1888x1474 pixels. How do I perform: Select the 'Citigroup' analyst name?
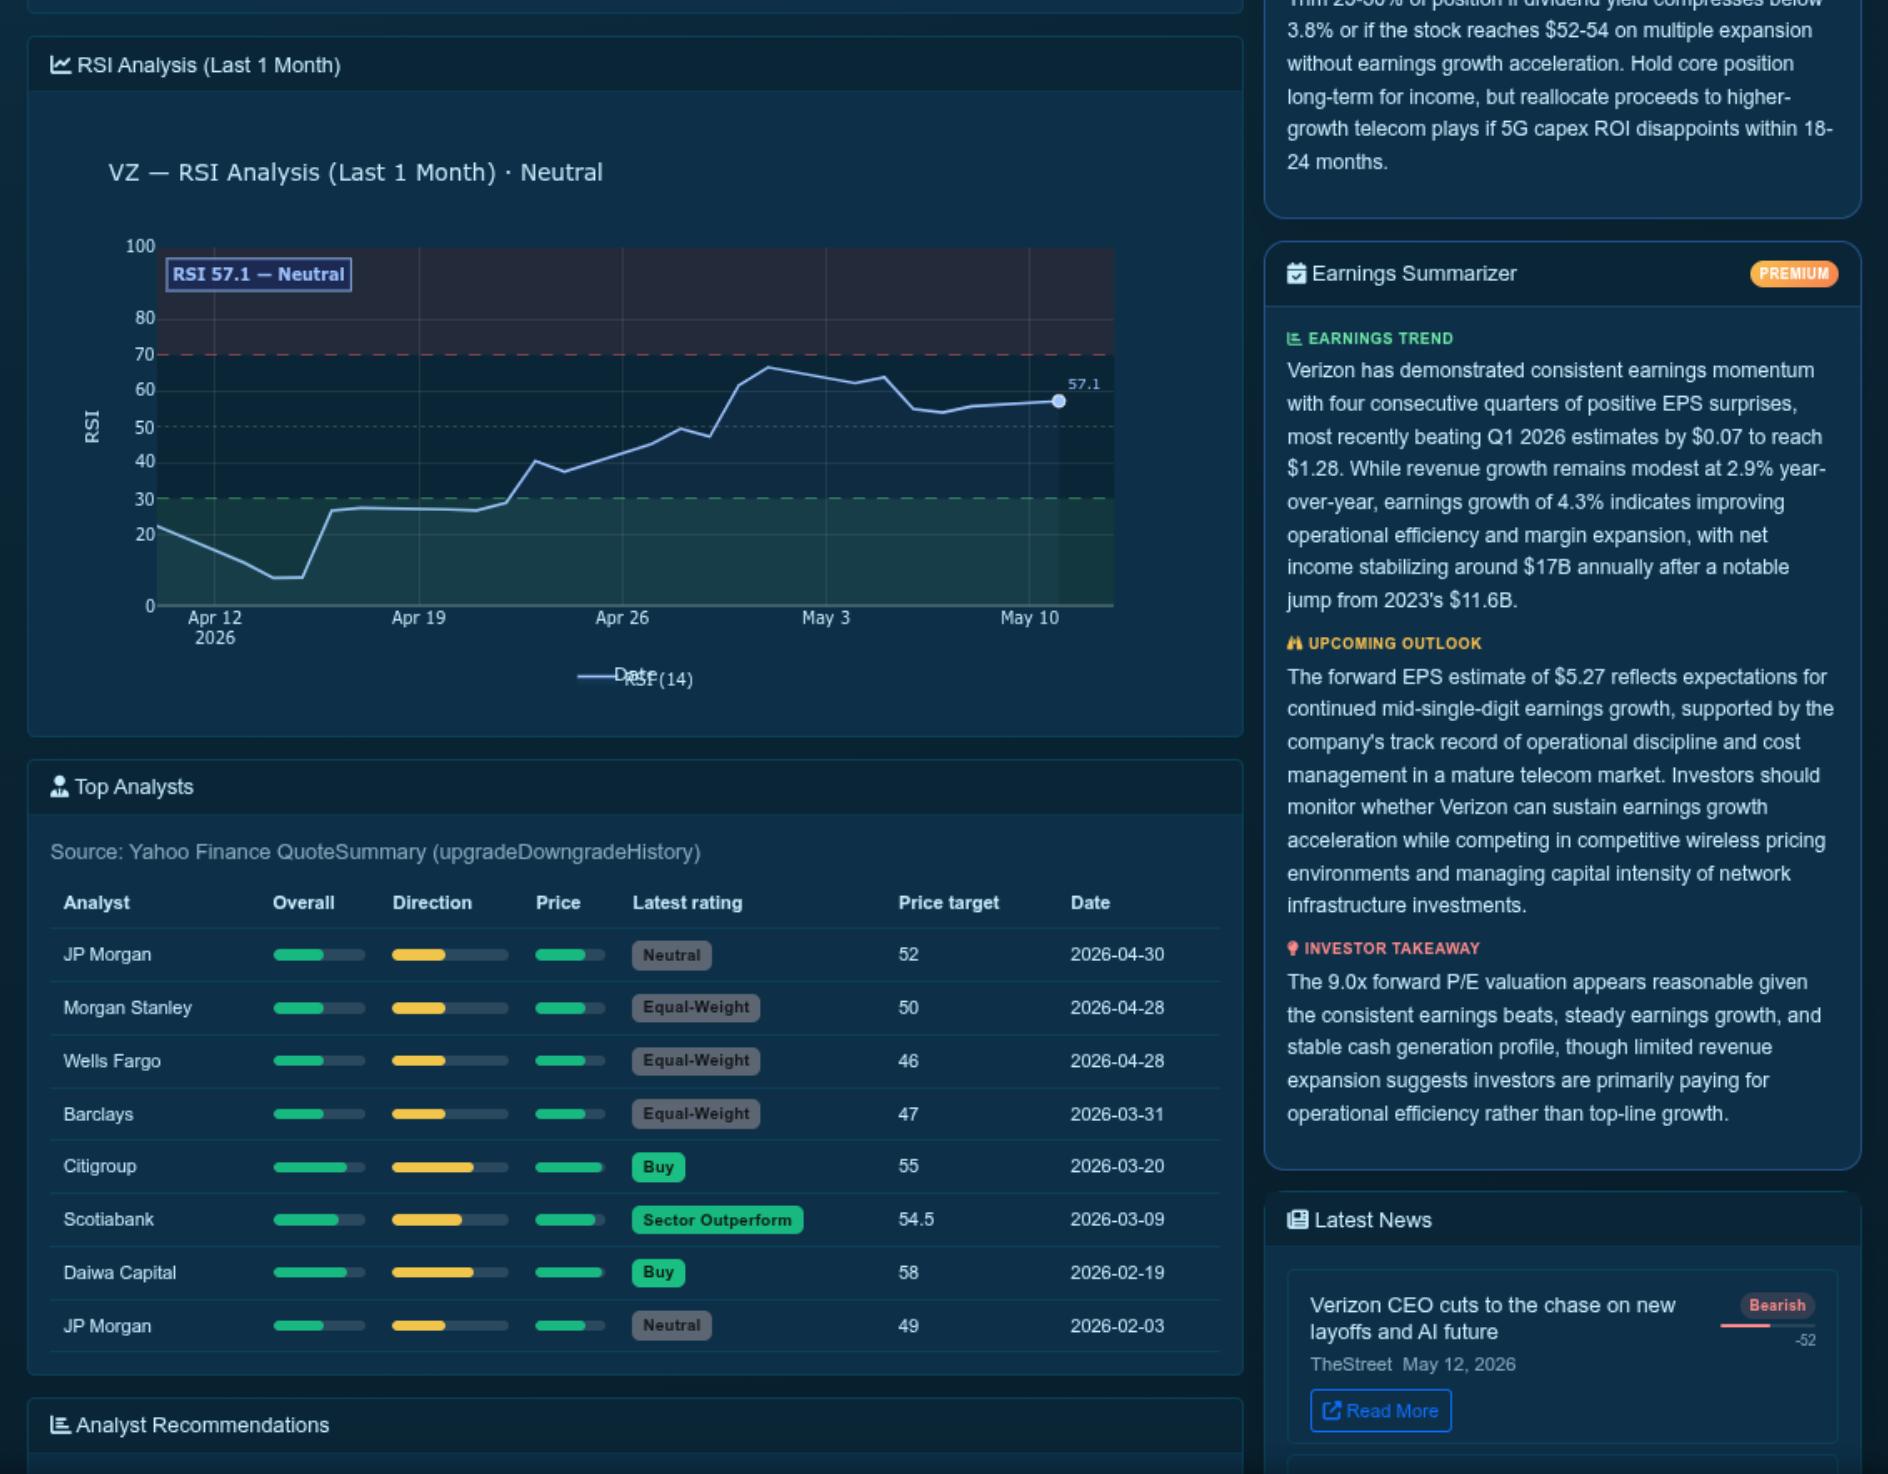point(99,1167)
